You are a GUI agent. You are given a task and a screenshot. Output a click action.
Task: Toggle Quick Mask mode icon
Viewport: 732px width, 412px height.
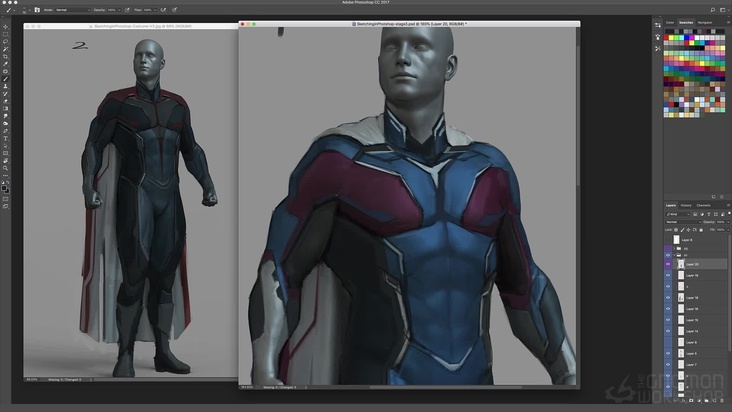click(x=6, y=199)
